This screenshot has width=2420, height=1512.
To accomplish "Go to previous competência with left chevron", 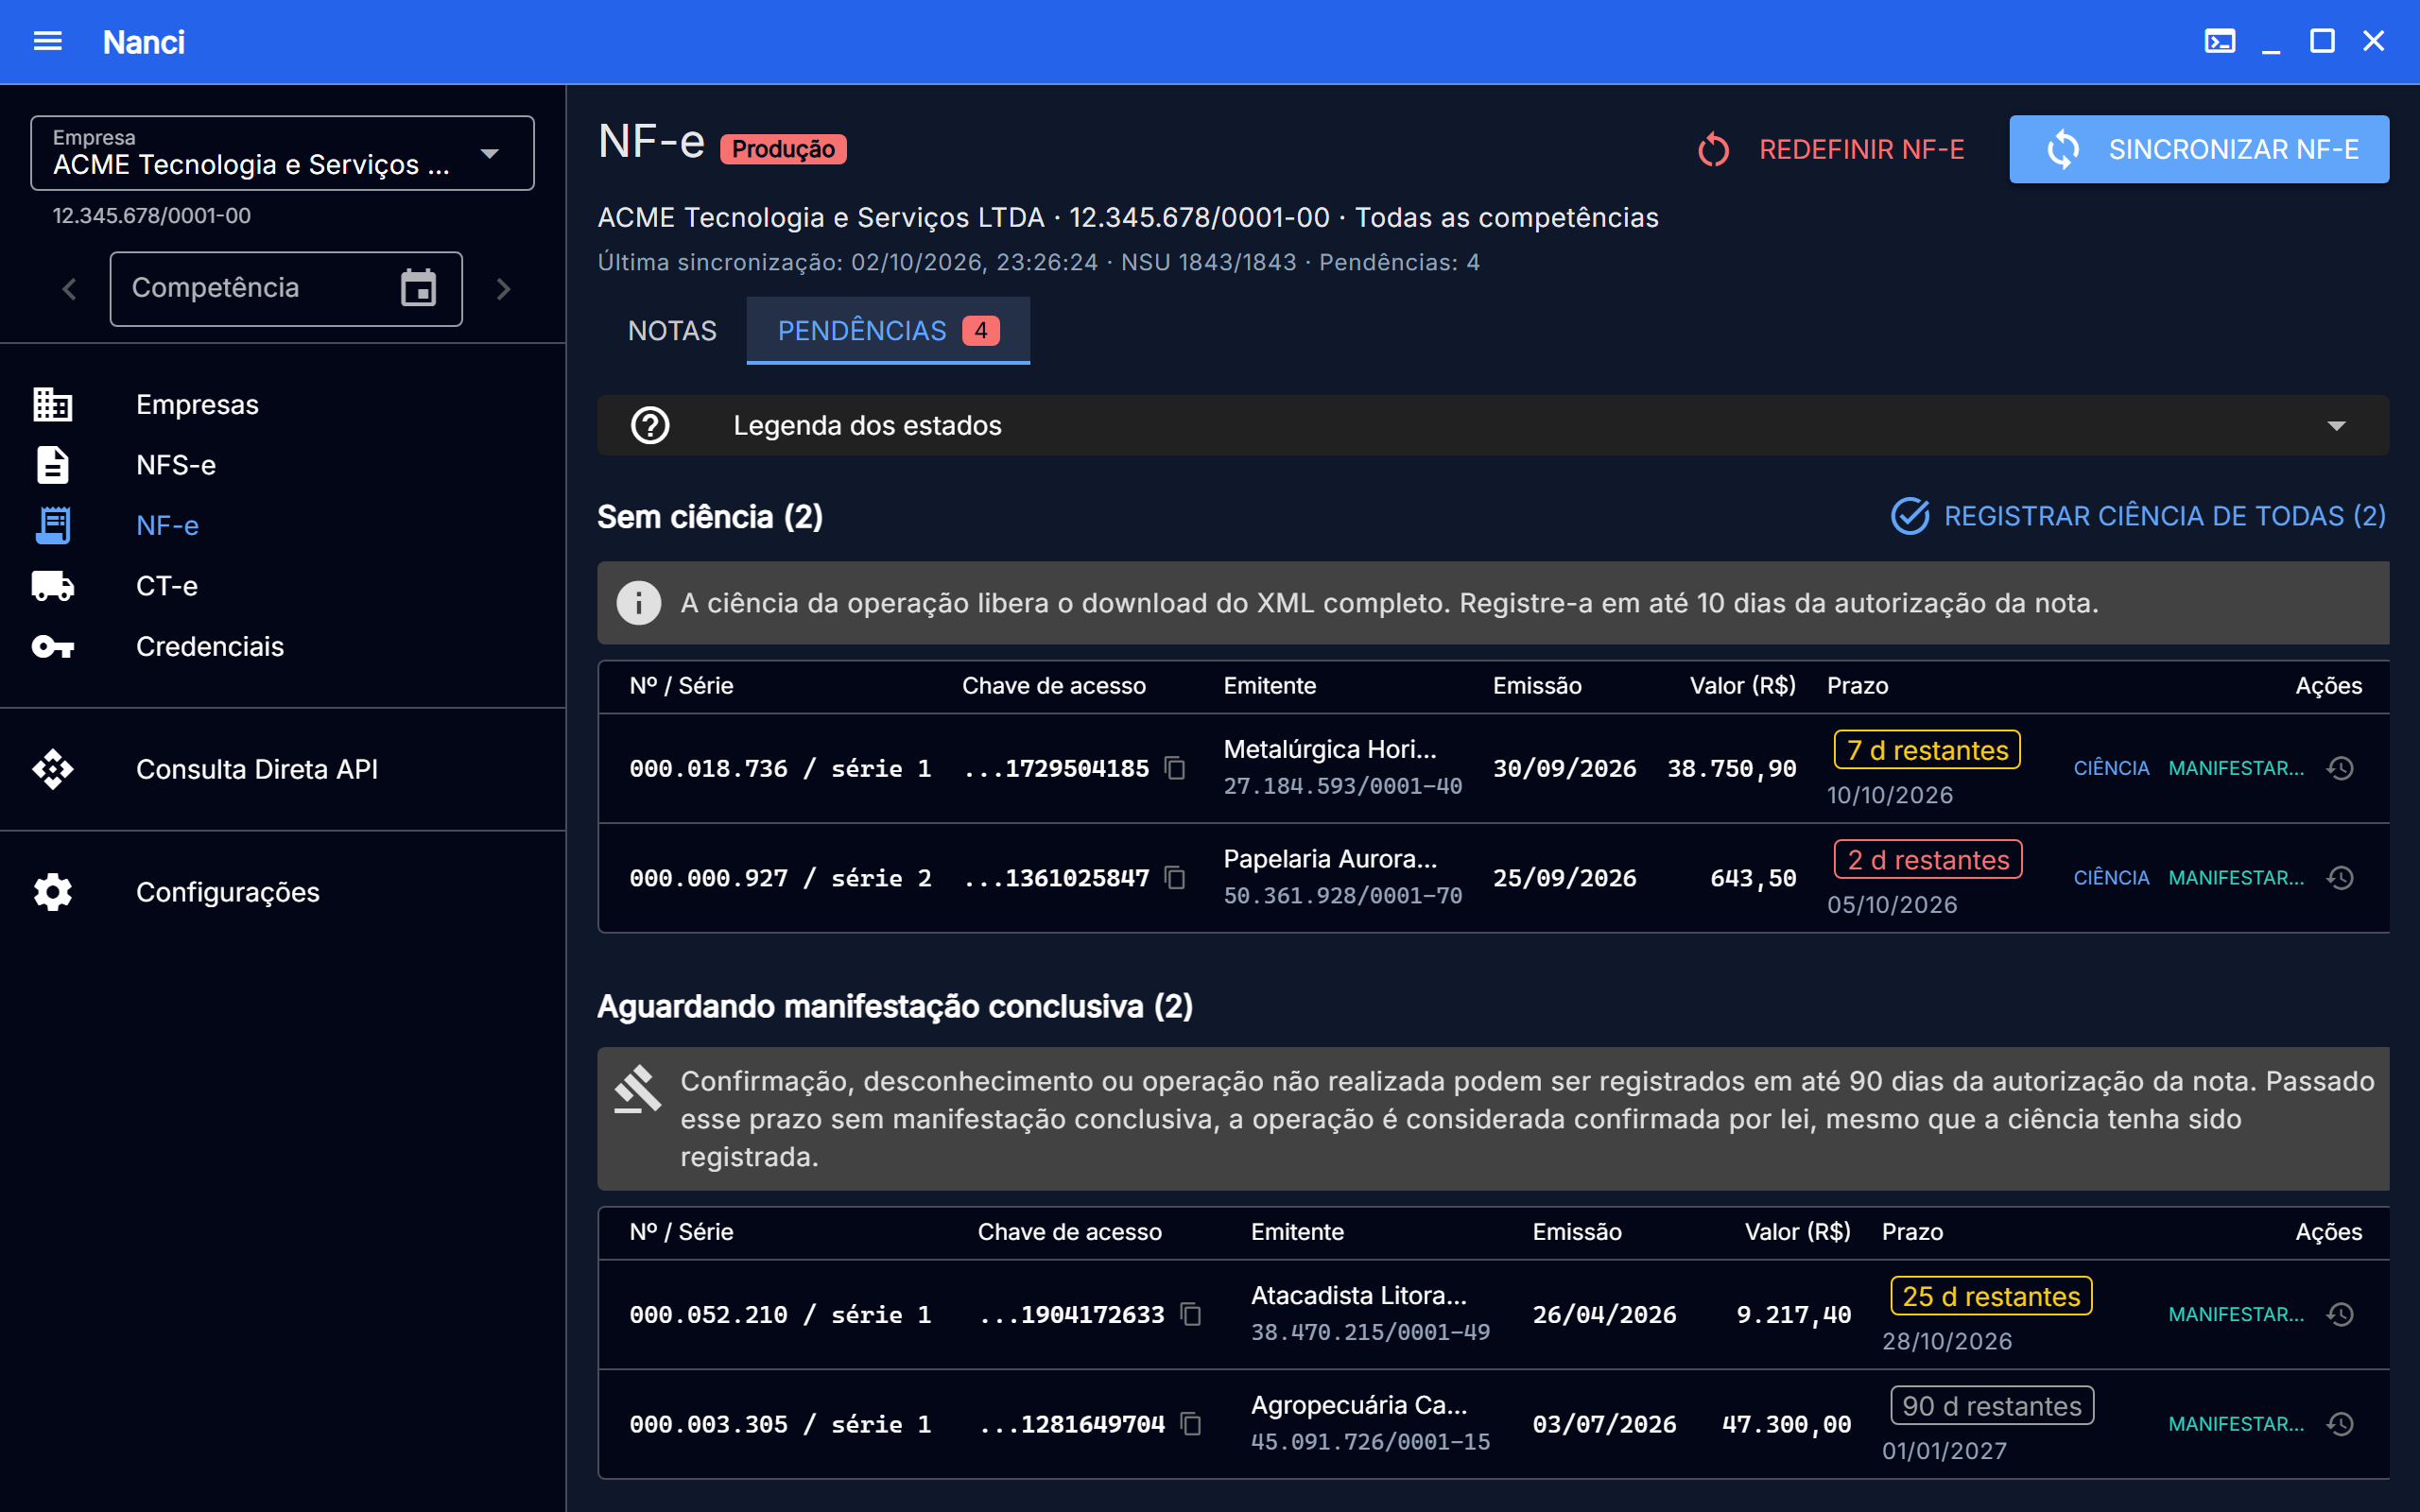I will coord(69,289).
